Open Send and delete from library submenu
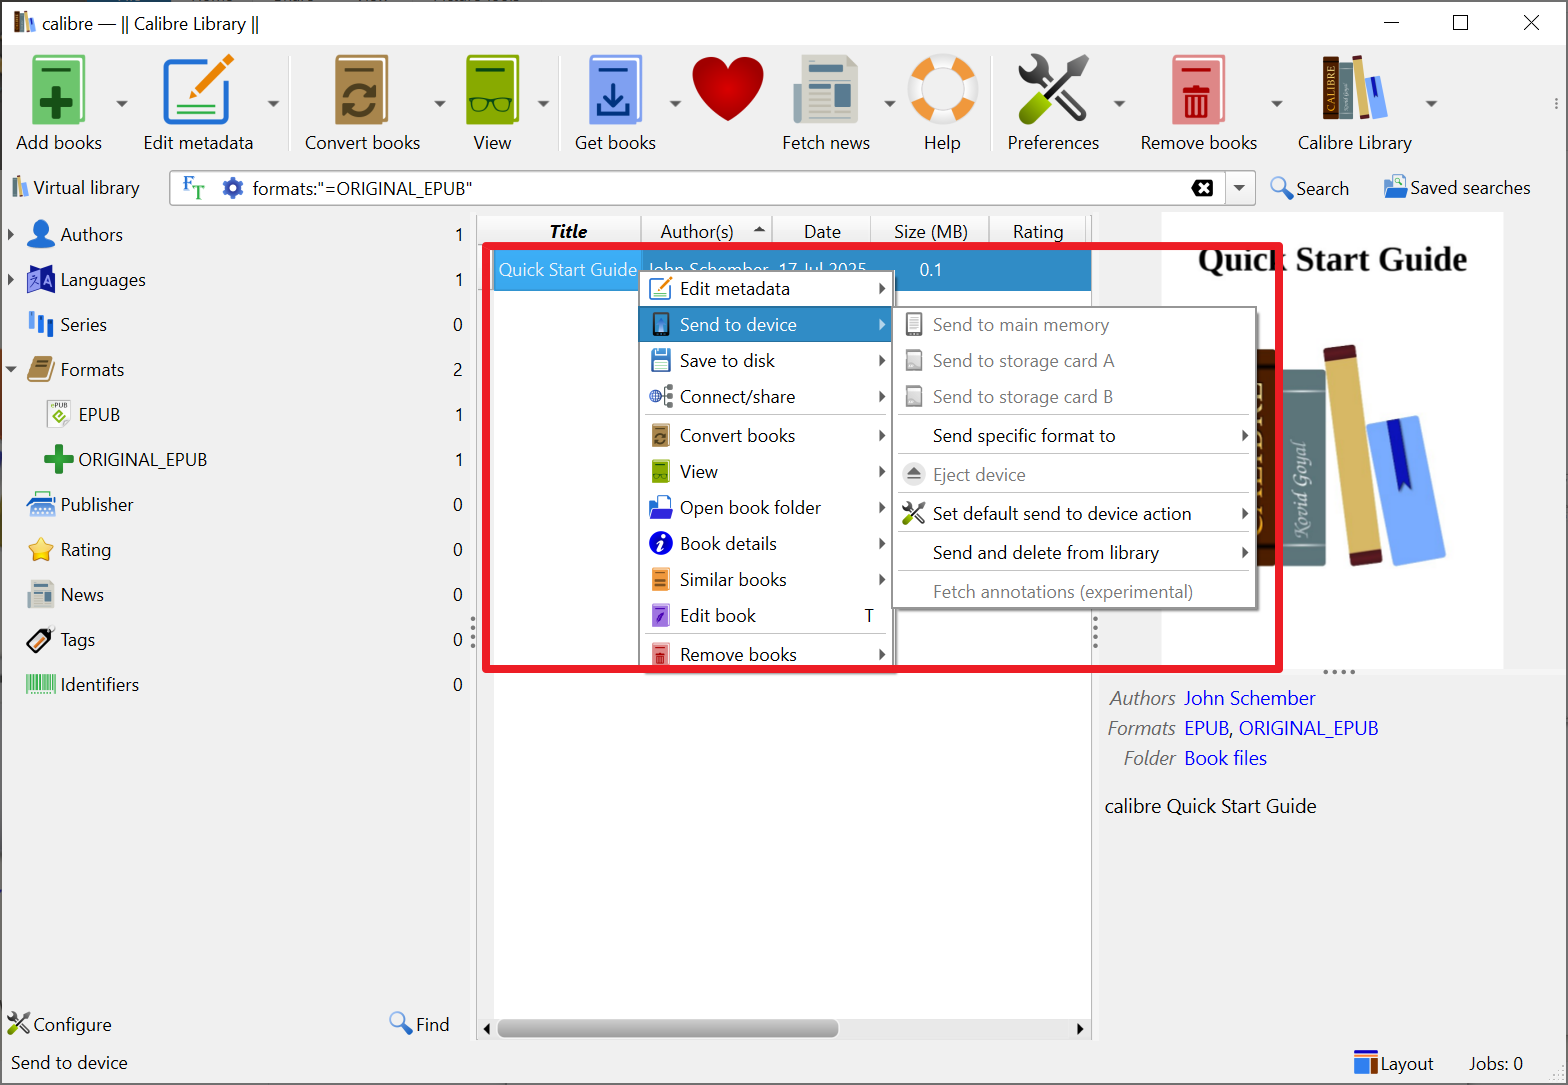The width and height of the screenshot is (1568, 1085). pyautogui.click(x=1075, y=553)
